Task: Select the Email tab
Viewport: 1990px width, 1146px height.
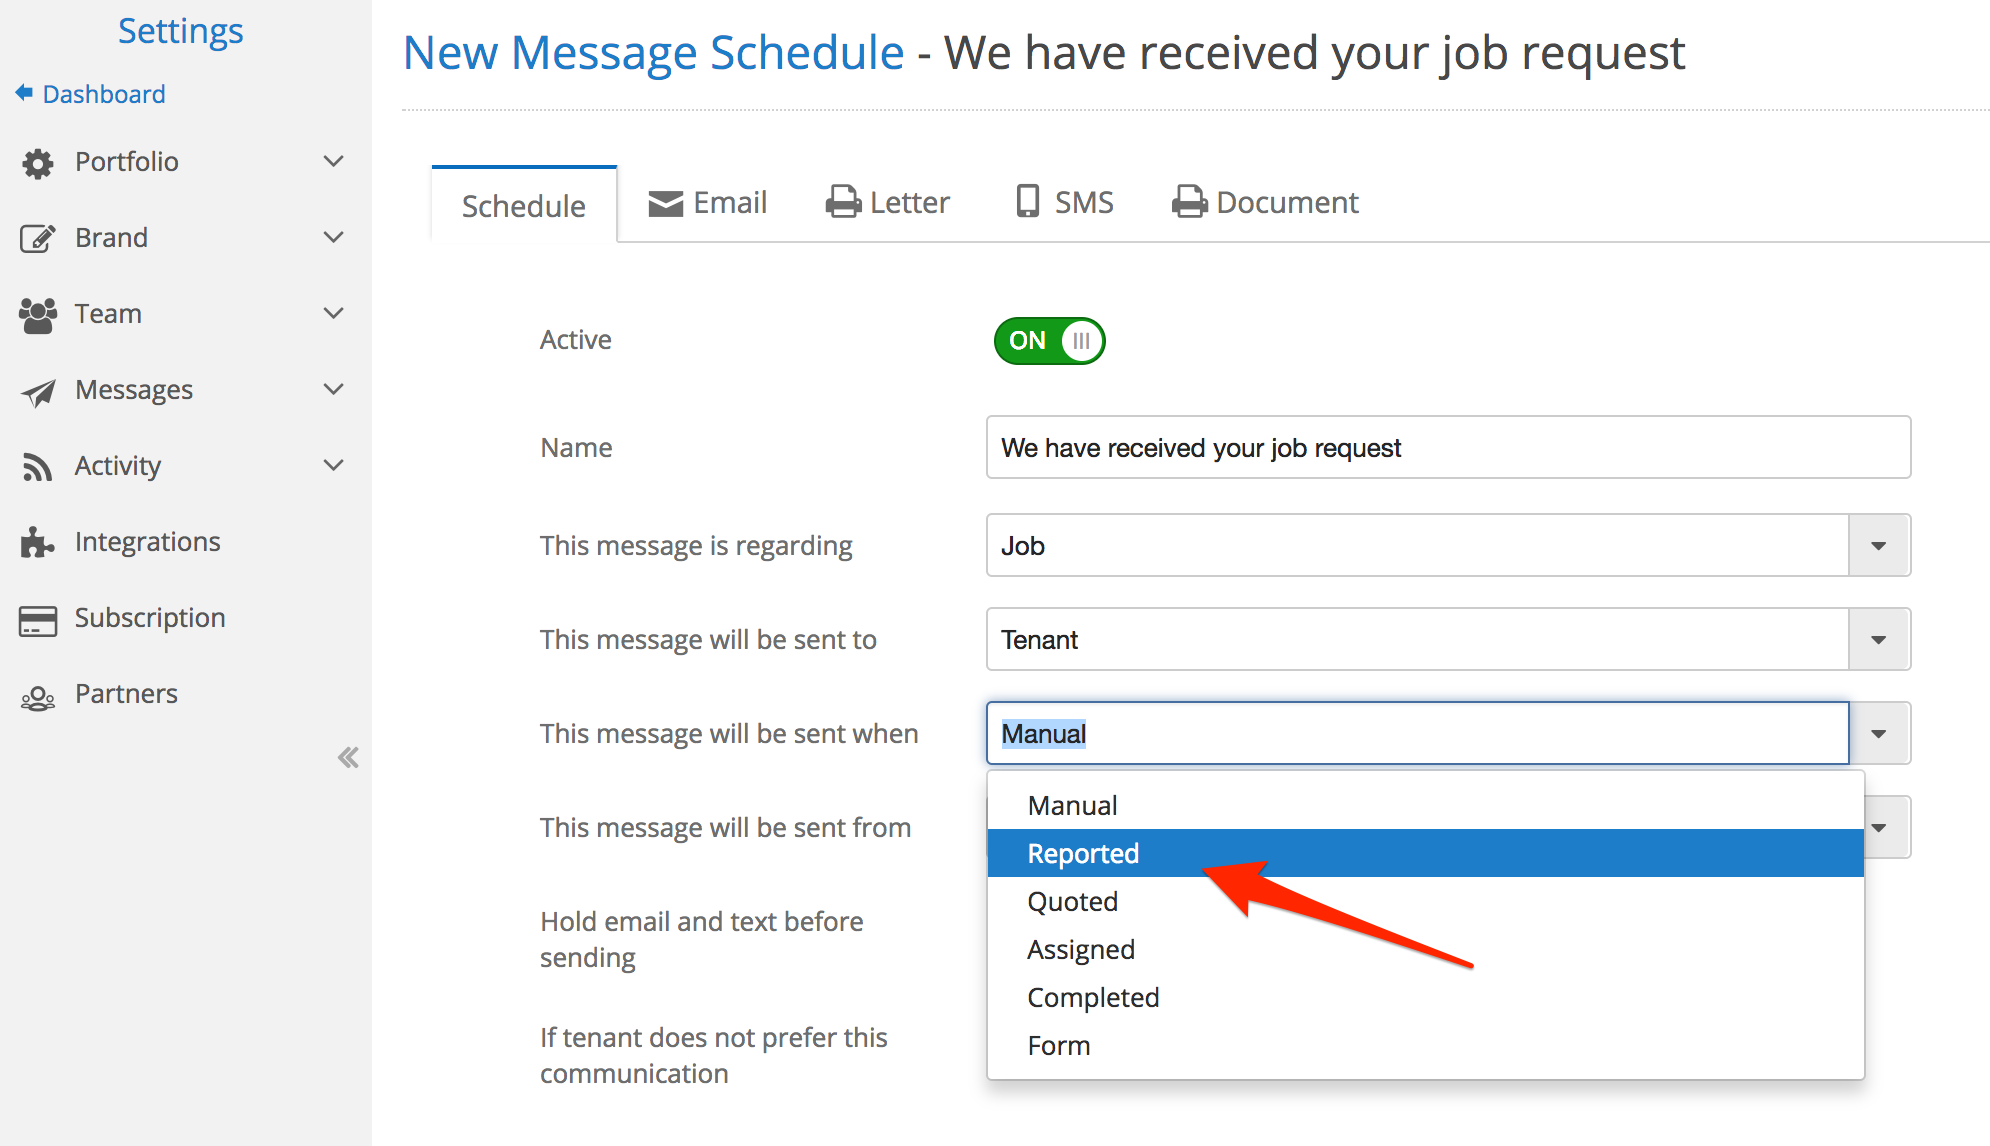Action: [707, 204]
